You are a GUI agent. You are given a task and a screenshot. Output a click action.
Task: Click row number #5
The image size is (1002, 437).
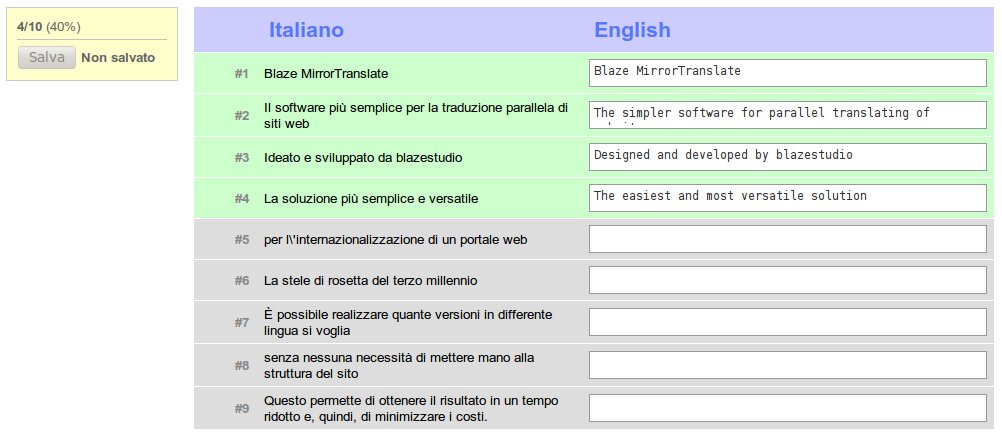(x=241, y=240)
